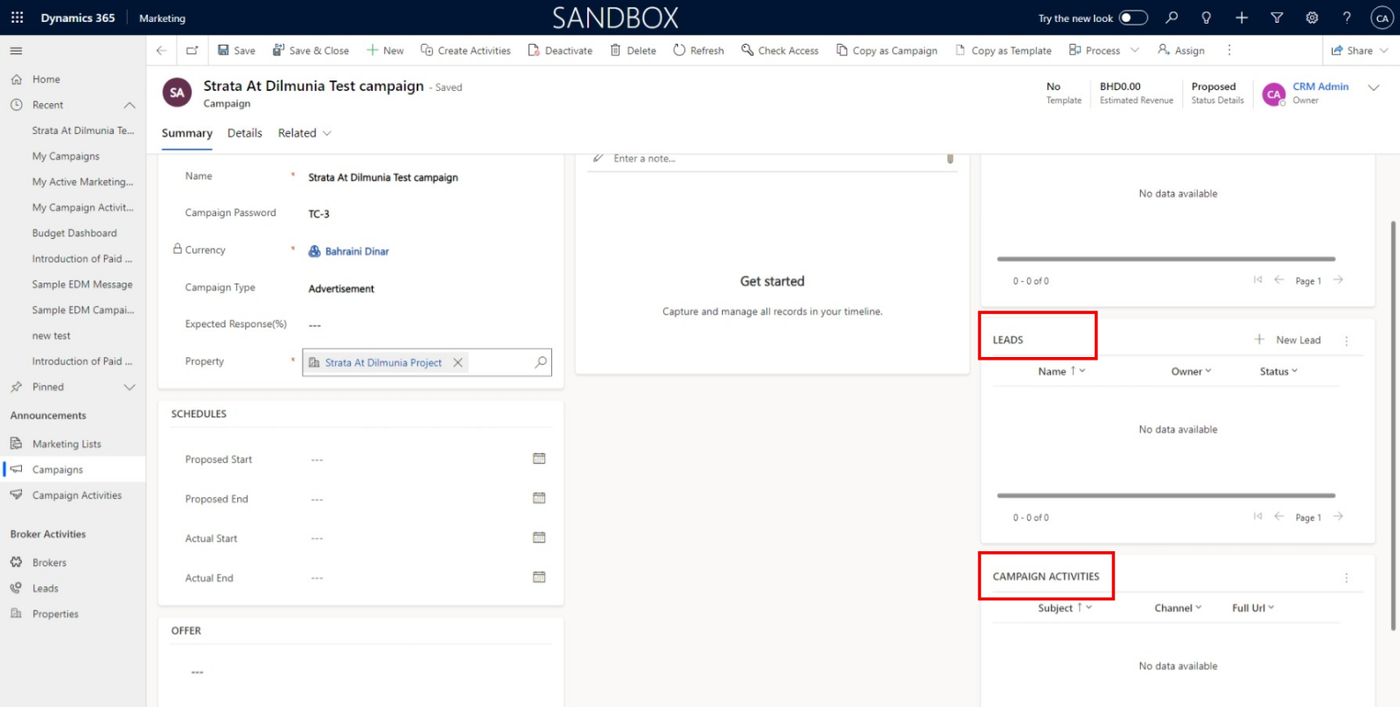Image resolution: width=1400 pixels, height=707 pixels.
Task: Click the search magnifier in top bar
Action: tap(1172, 18)
